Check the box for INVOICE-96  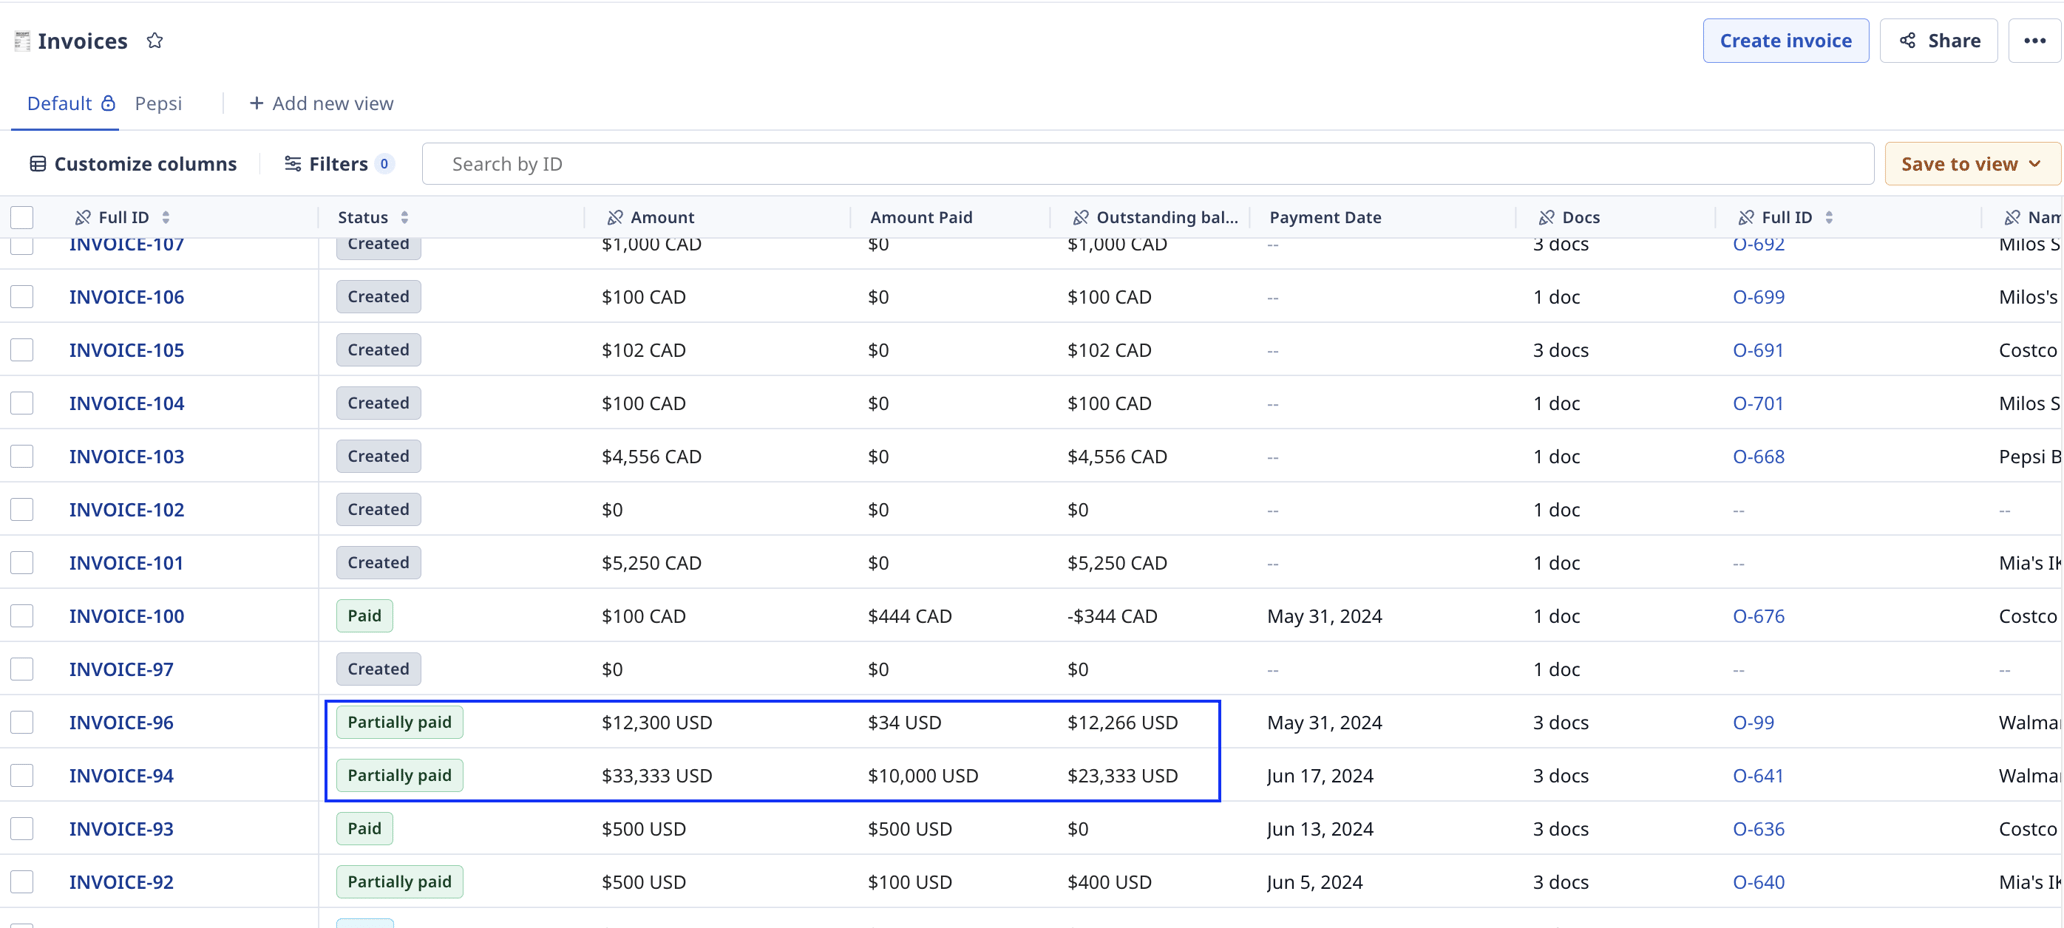click(22, 722)
